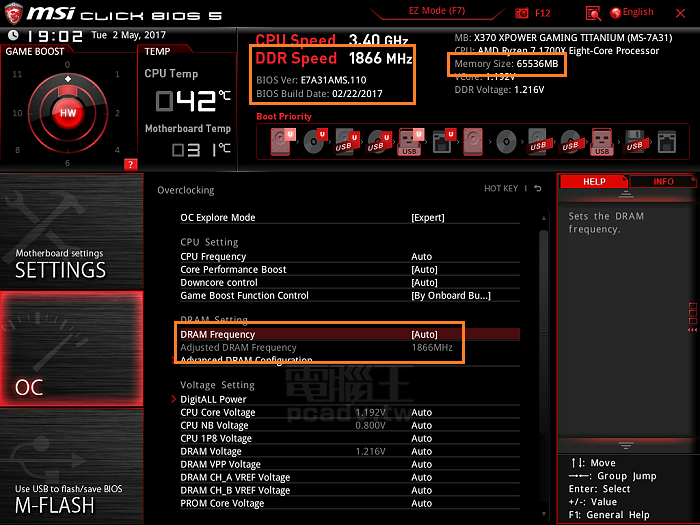Click the MSI dragon shield logo
The width and height of the screenshot is (700, 525).
pyautogui.click(x=13, y=12)
